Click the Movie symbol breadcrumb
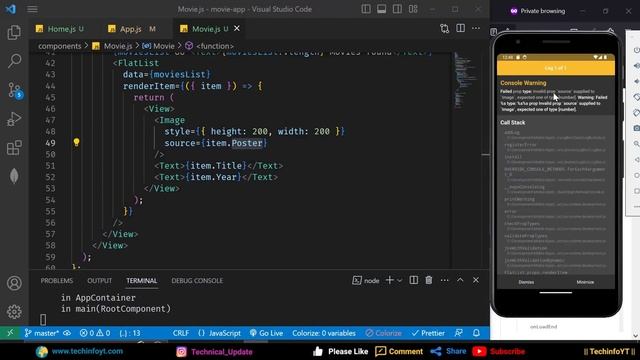 coord(159,46)
